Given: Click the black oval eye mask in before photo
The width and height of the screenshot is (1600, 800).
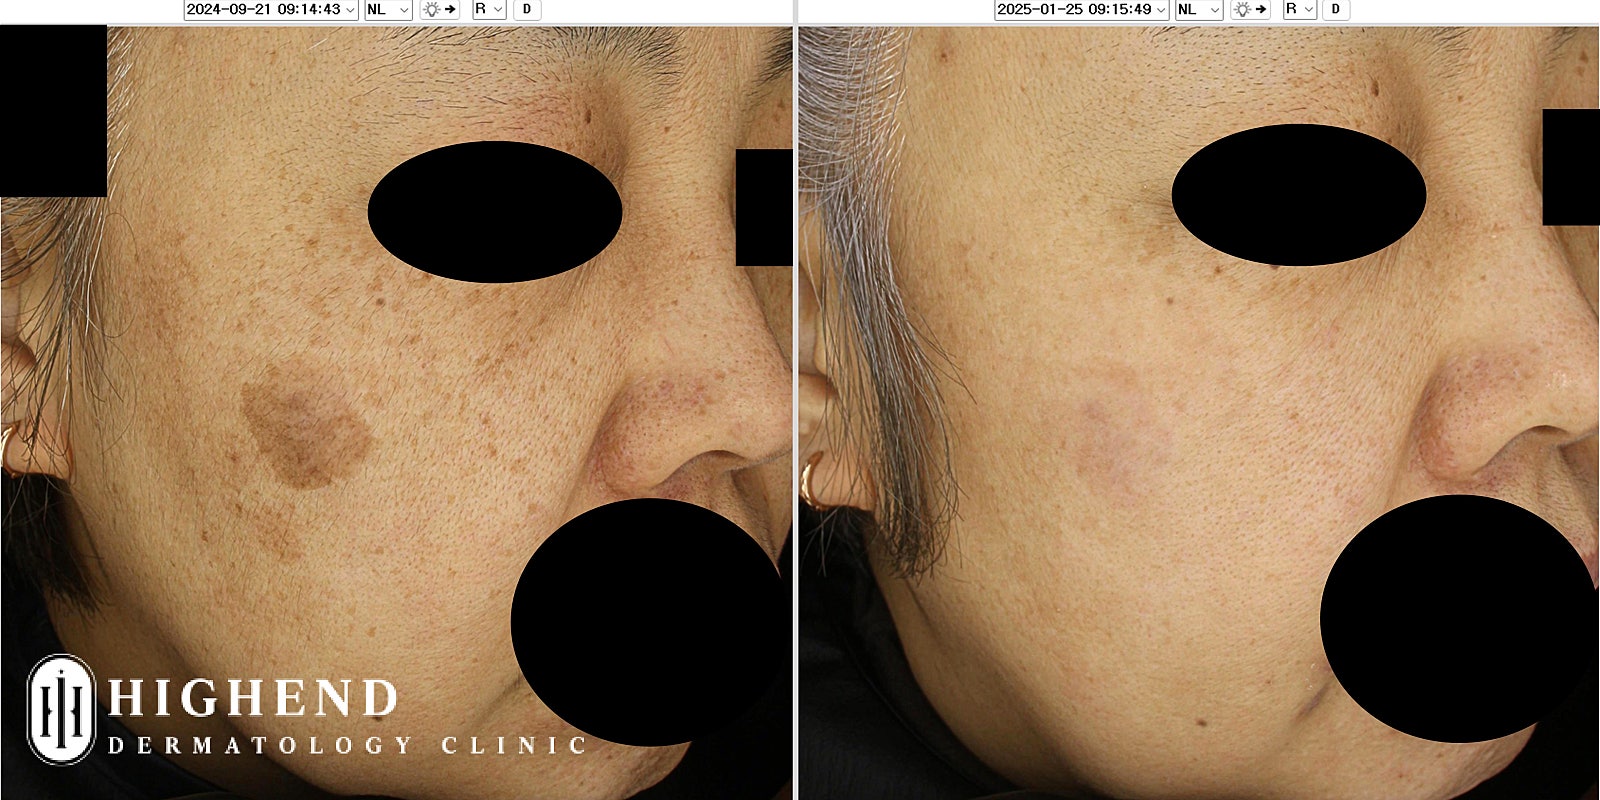Looking at the screenshot, I should 495,212.
